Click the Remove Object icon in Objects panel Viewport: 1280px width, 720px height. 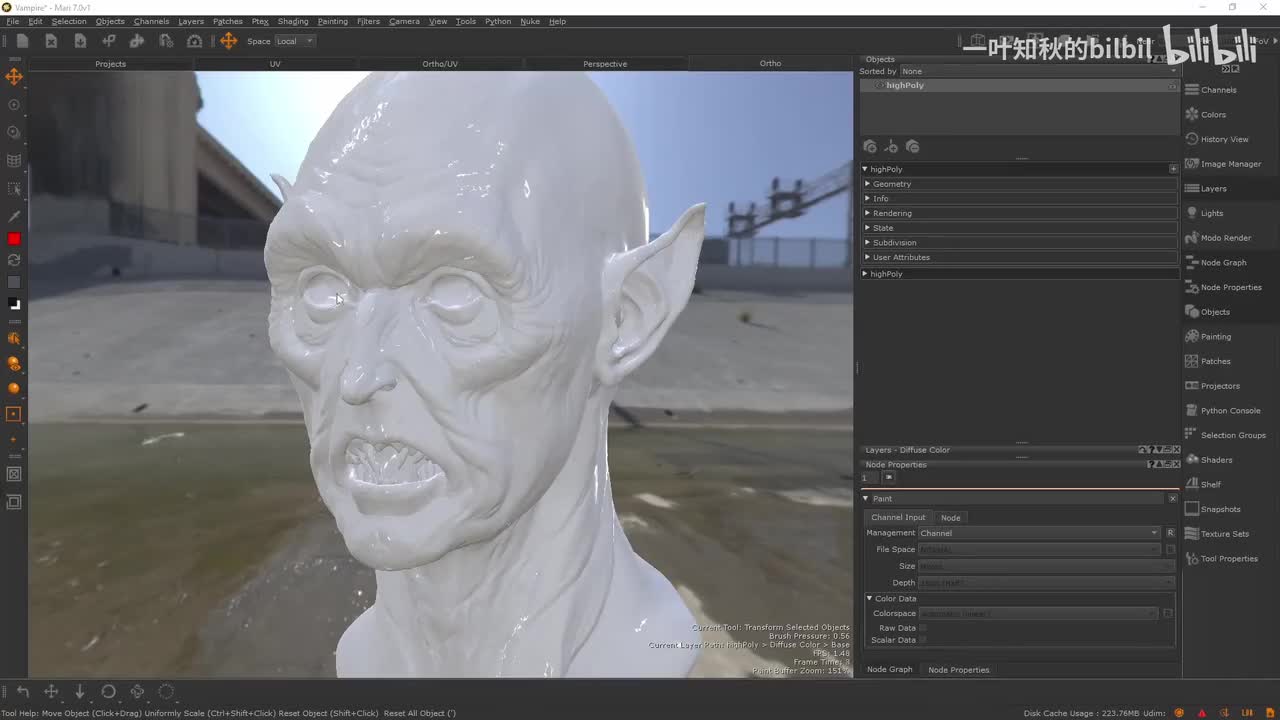coord(912,147)
